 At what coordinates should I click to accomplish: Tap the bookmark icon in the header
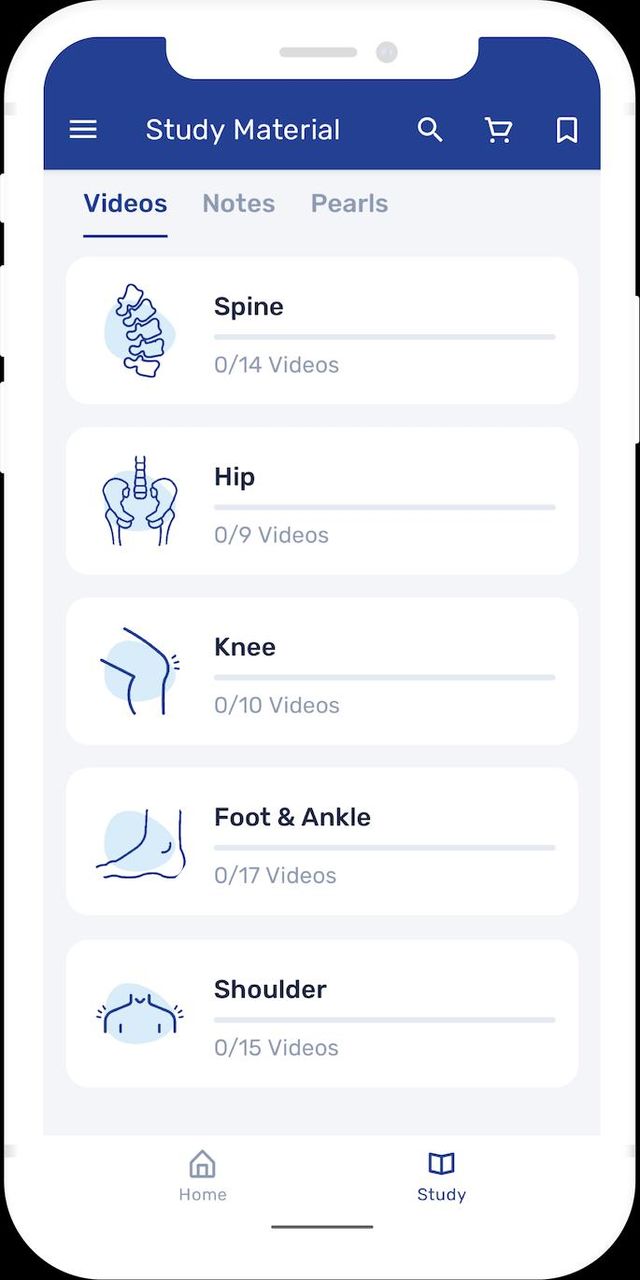[x=565, y=129]
